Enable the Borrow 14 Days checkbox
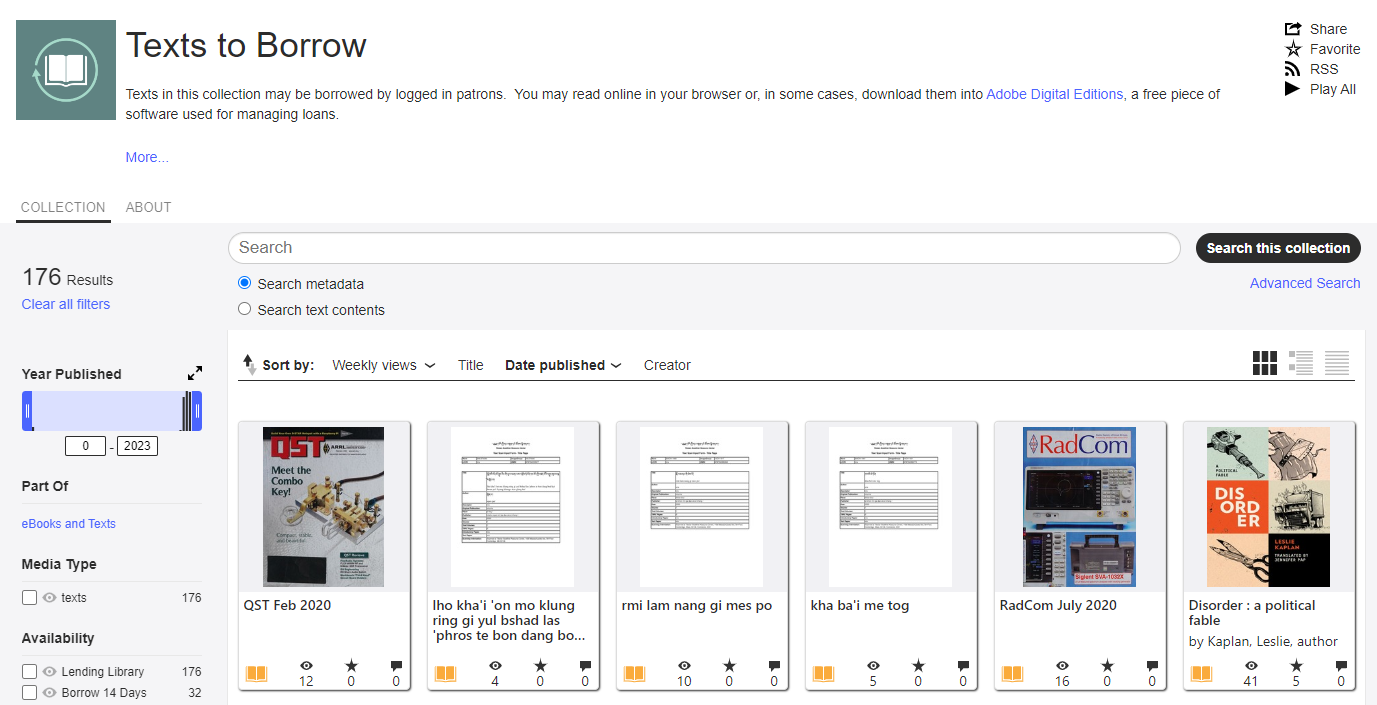The image size is (1377, 705). 30,693
